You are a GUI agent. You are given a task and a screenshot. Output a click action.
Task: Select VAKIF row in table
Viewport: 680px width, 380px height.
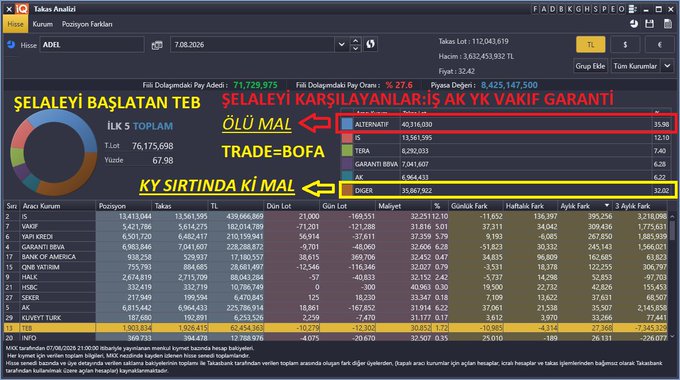pos(336,226)
